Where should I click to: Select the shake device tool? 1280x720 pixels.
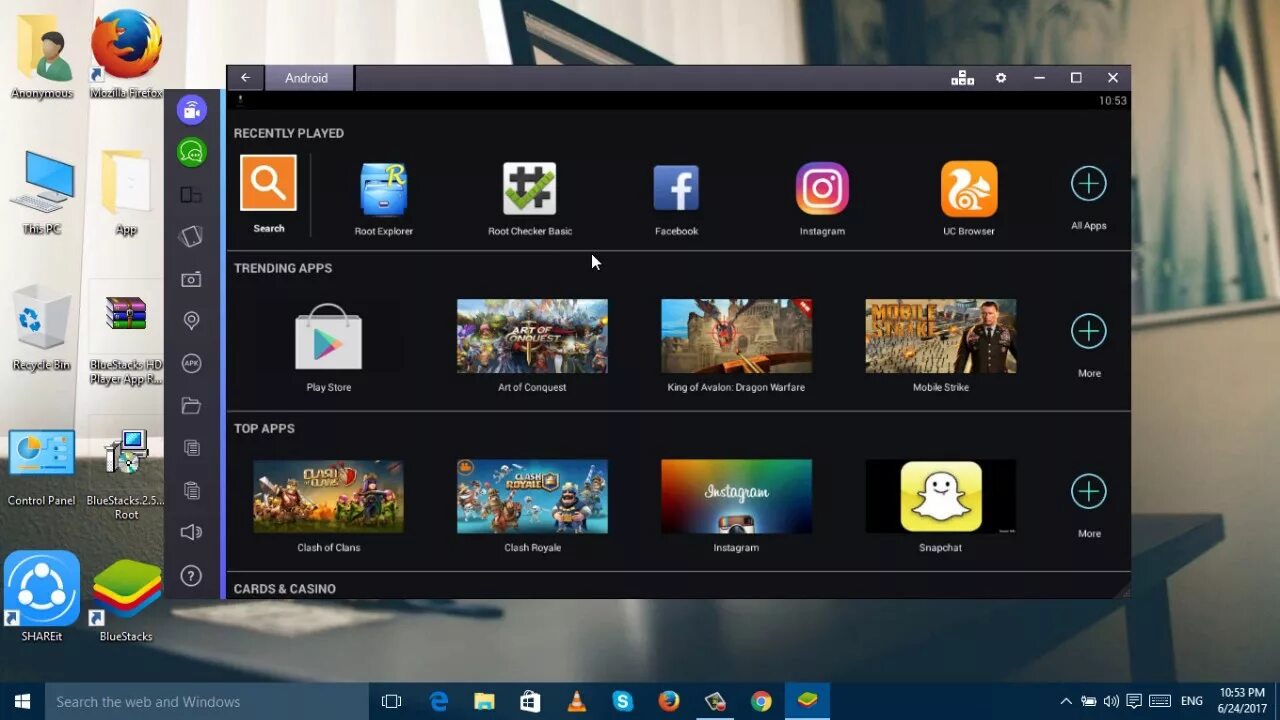[x=191, y=236]
